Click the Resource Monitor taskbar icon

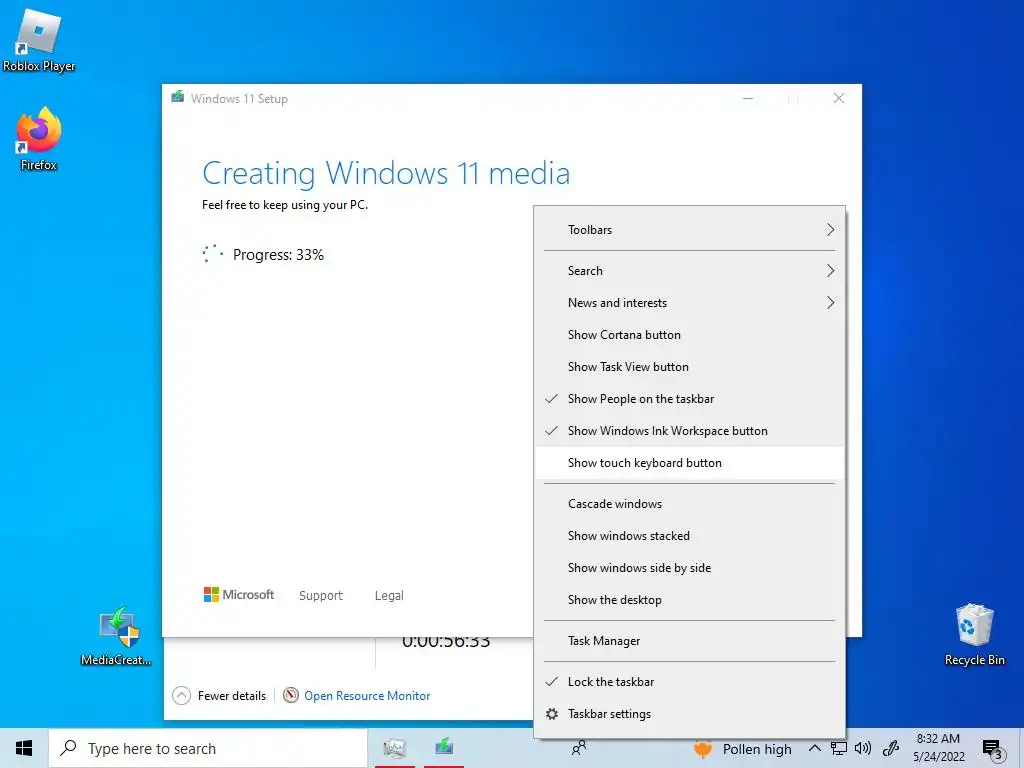pos(394,748)
